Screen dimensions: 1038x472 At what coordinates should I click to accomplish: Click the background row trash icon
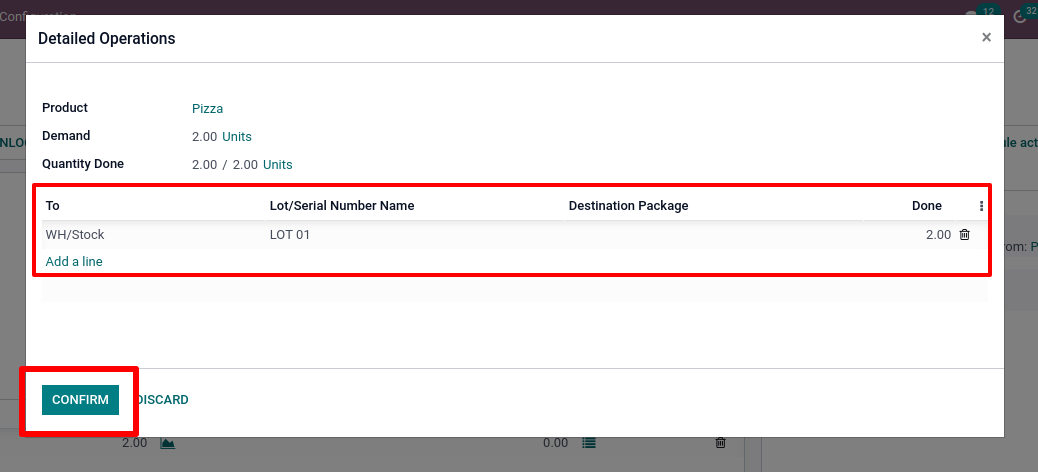point(720,443)
